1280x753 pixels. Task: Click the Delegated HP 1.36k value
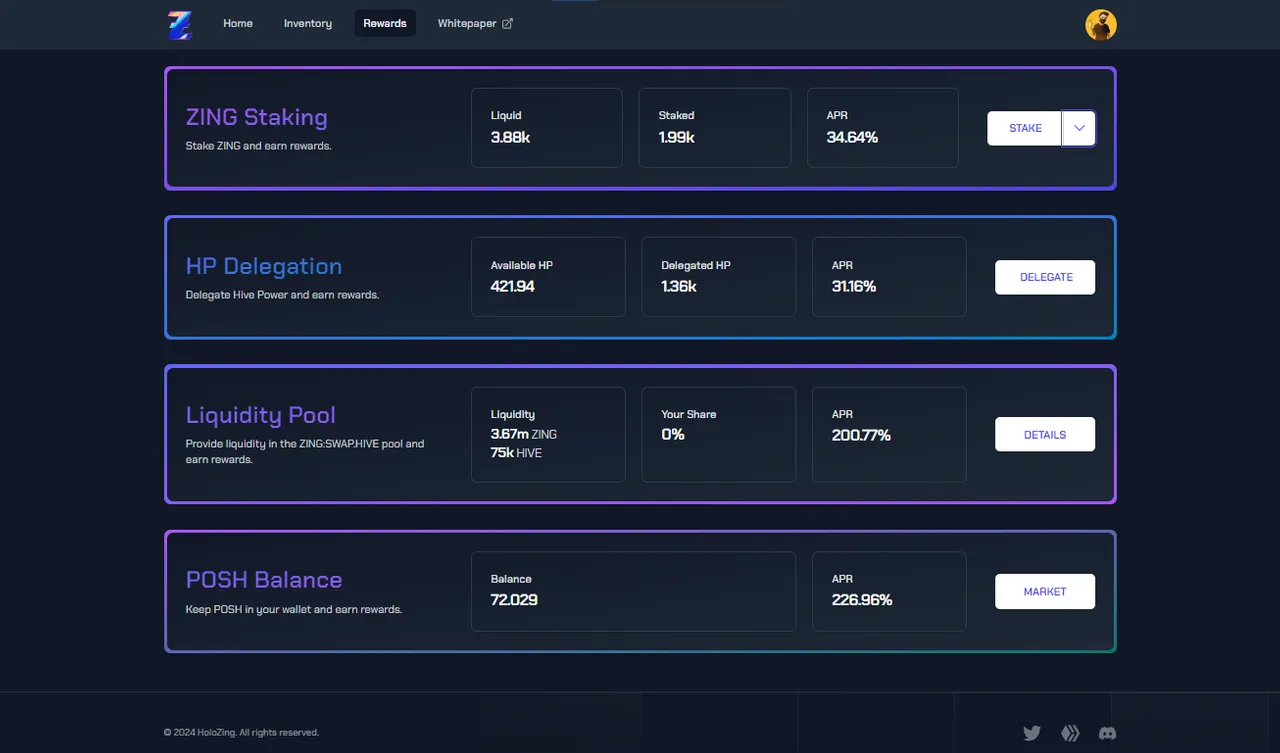click(679, 286)
